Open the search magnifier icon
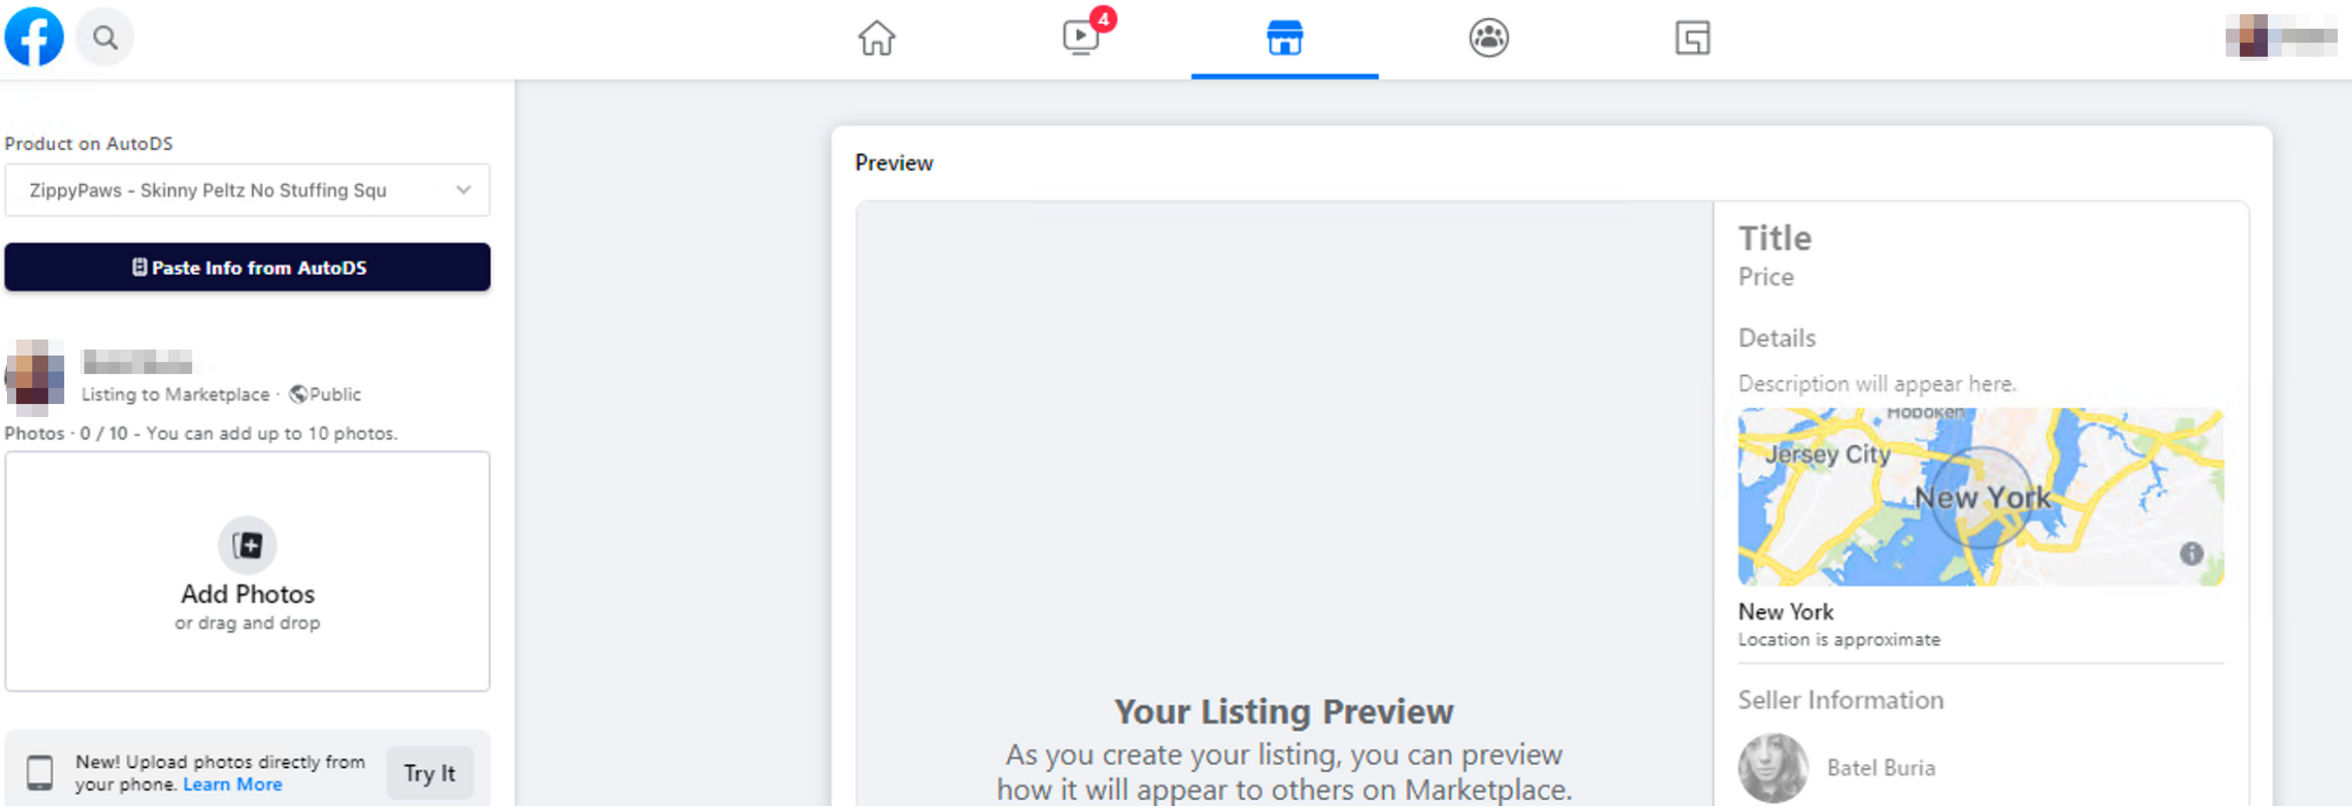 click(x=105, y=38)
